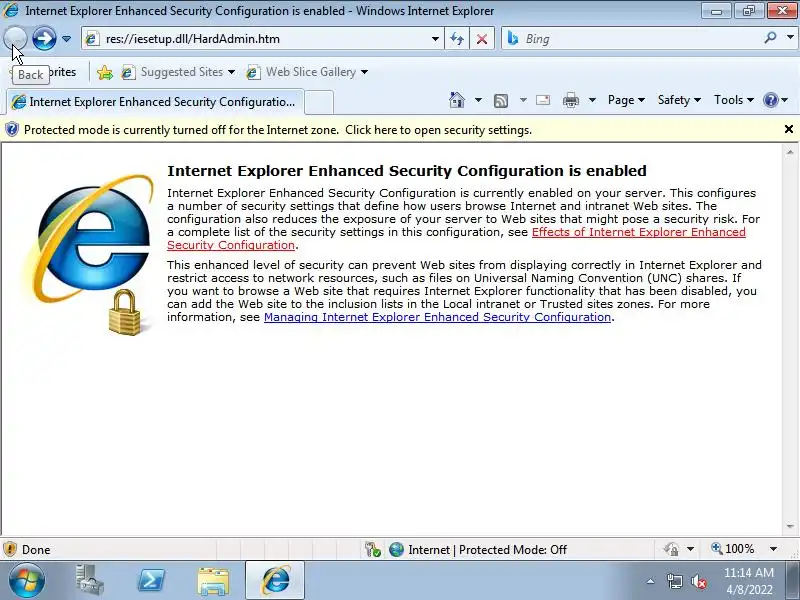Viewport: 800px width, 600px height.
Task: Open the Help question mark menu
Action: click(776, 100)
